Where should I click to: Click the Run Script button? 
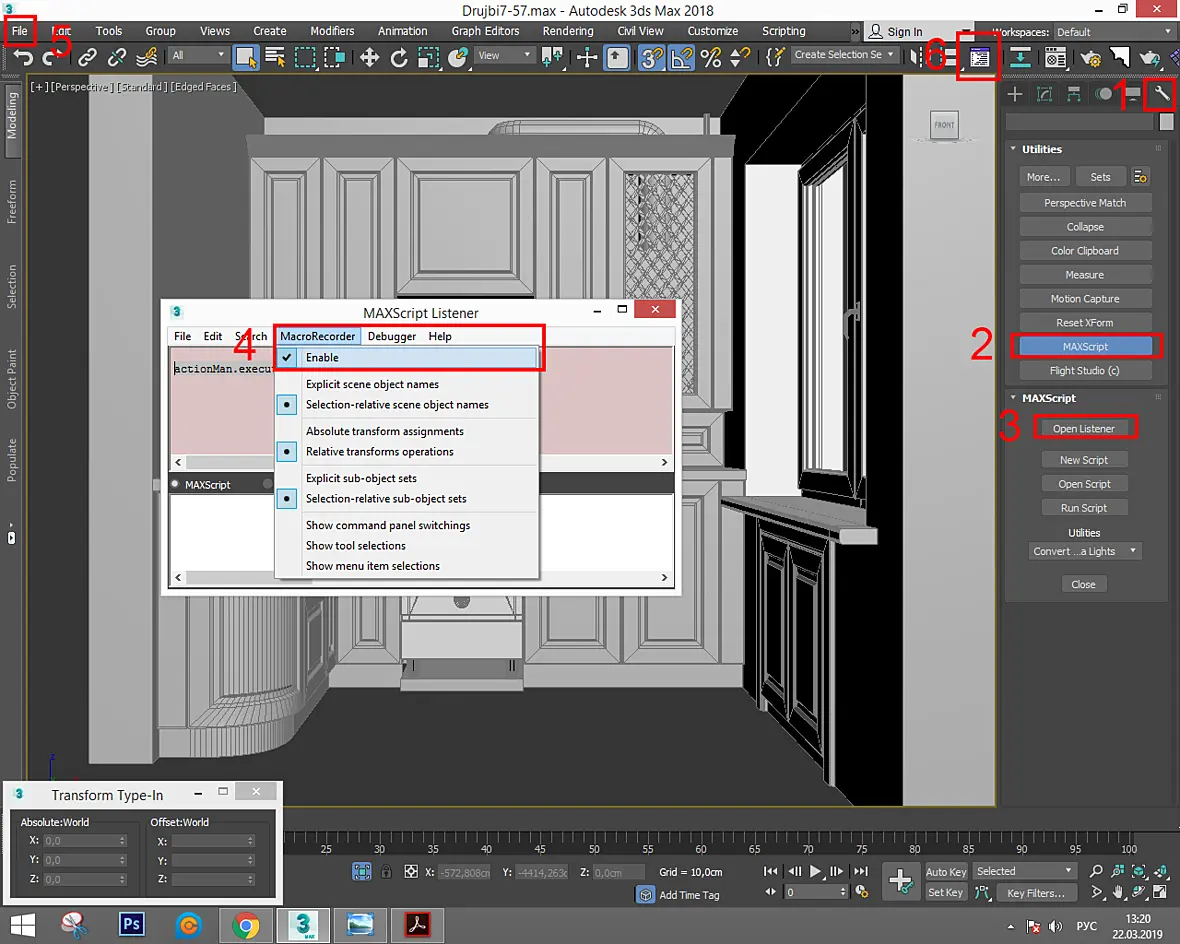[1084, 508]
